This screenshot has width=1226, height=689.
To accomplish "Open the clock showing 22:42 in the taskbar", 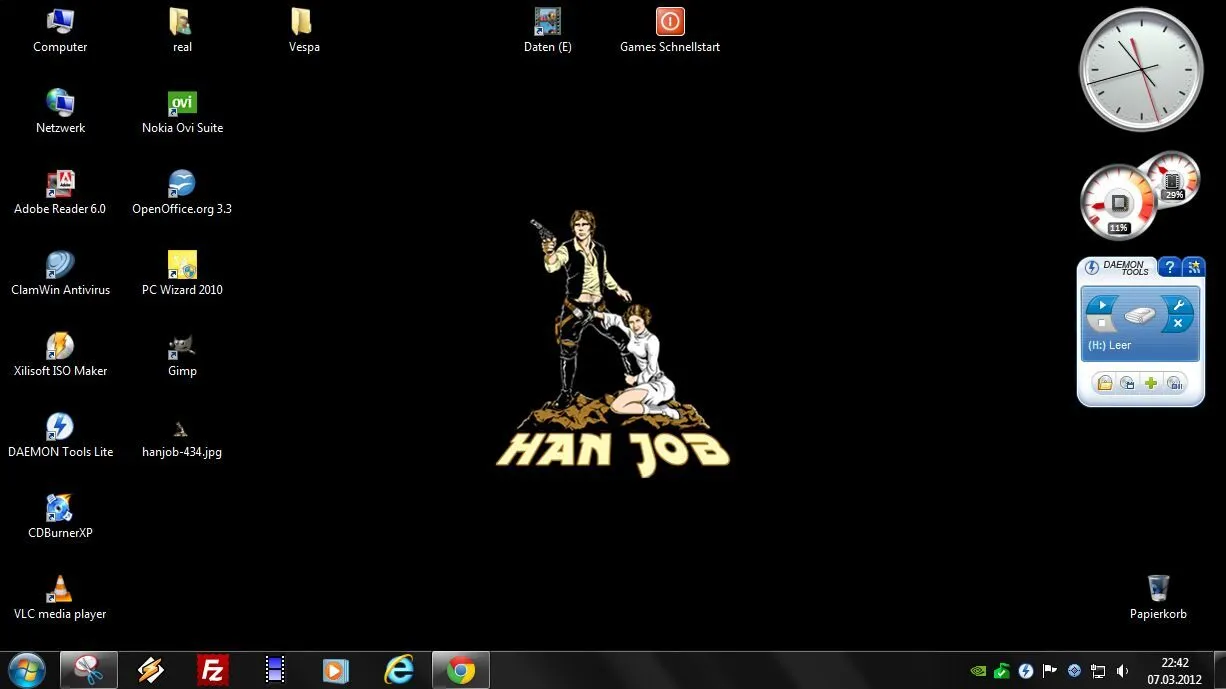I will [x=1175, y=670].
